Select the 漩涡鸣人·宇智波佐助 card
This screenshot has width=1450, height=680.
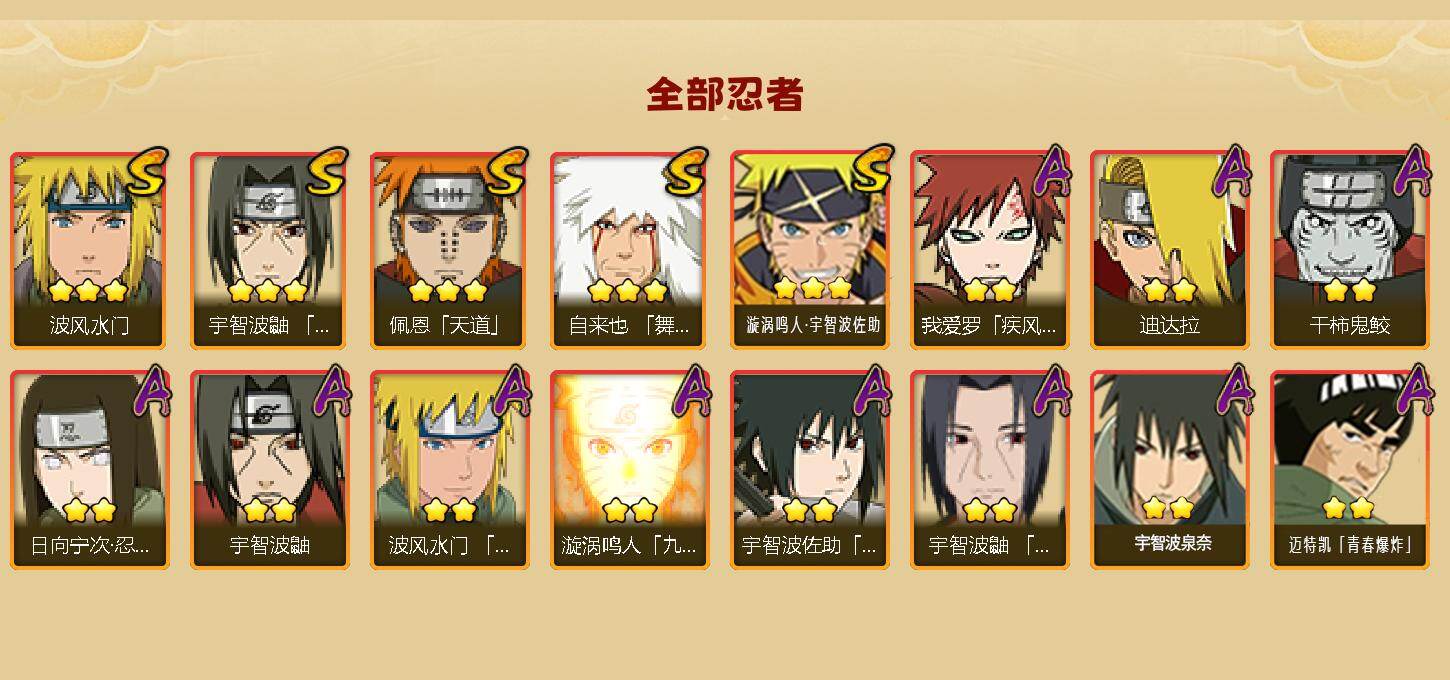point(809,250)
